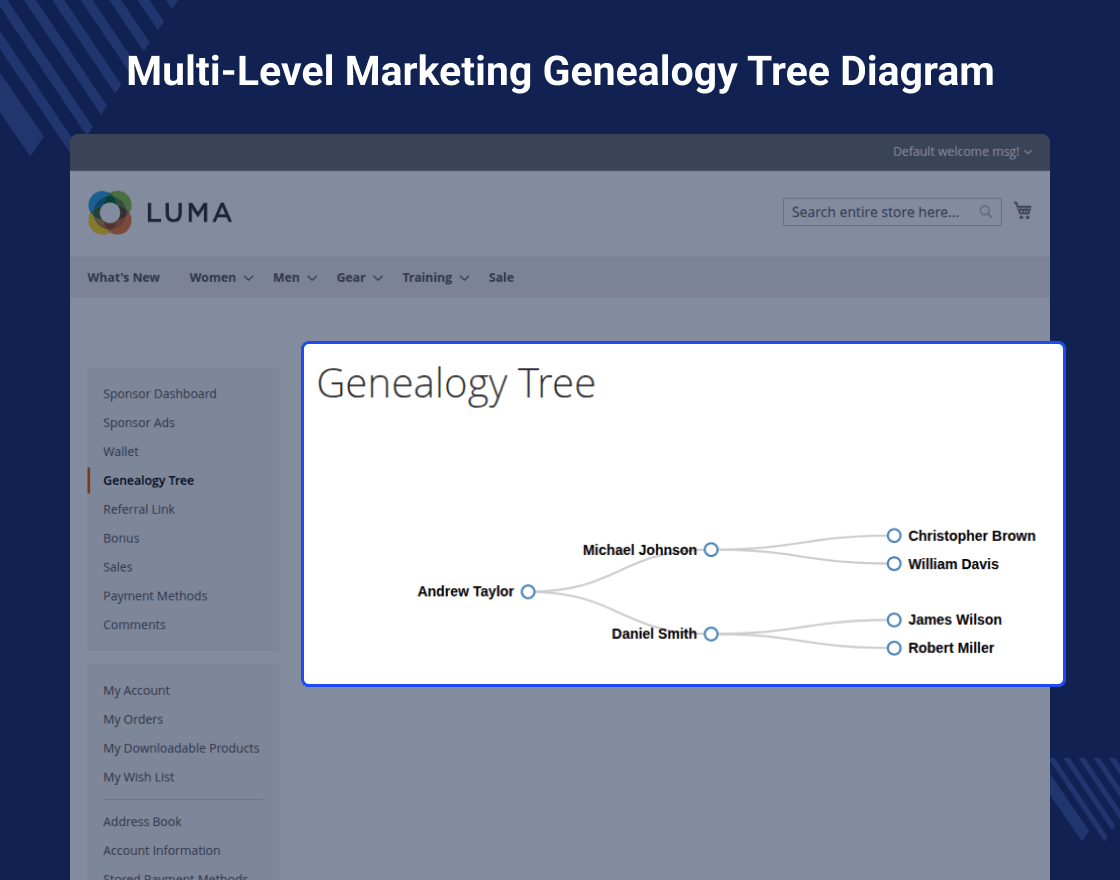Image resolution: width=1120 pixels, height=880 pixels.
Task: Expand the Default welcome msg dropdown
Action: point(961,151)
